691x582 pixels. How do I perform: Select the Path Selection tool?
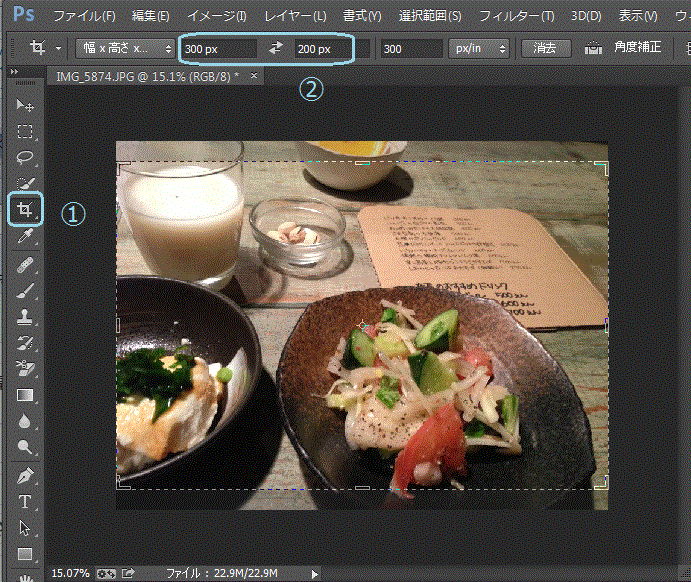(25, 528)
